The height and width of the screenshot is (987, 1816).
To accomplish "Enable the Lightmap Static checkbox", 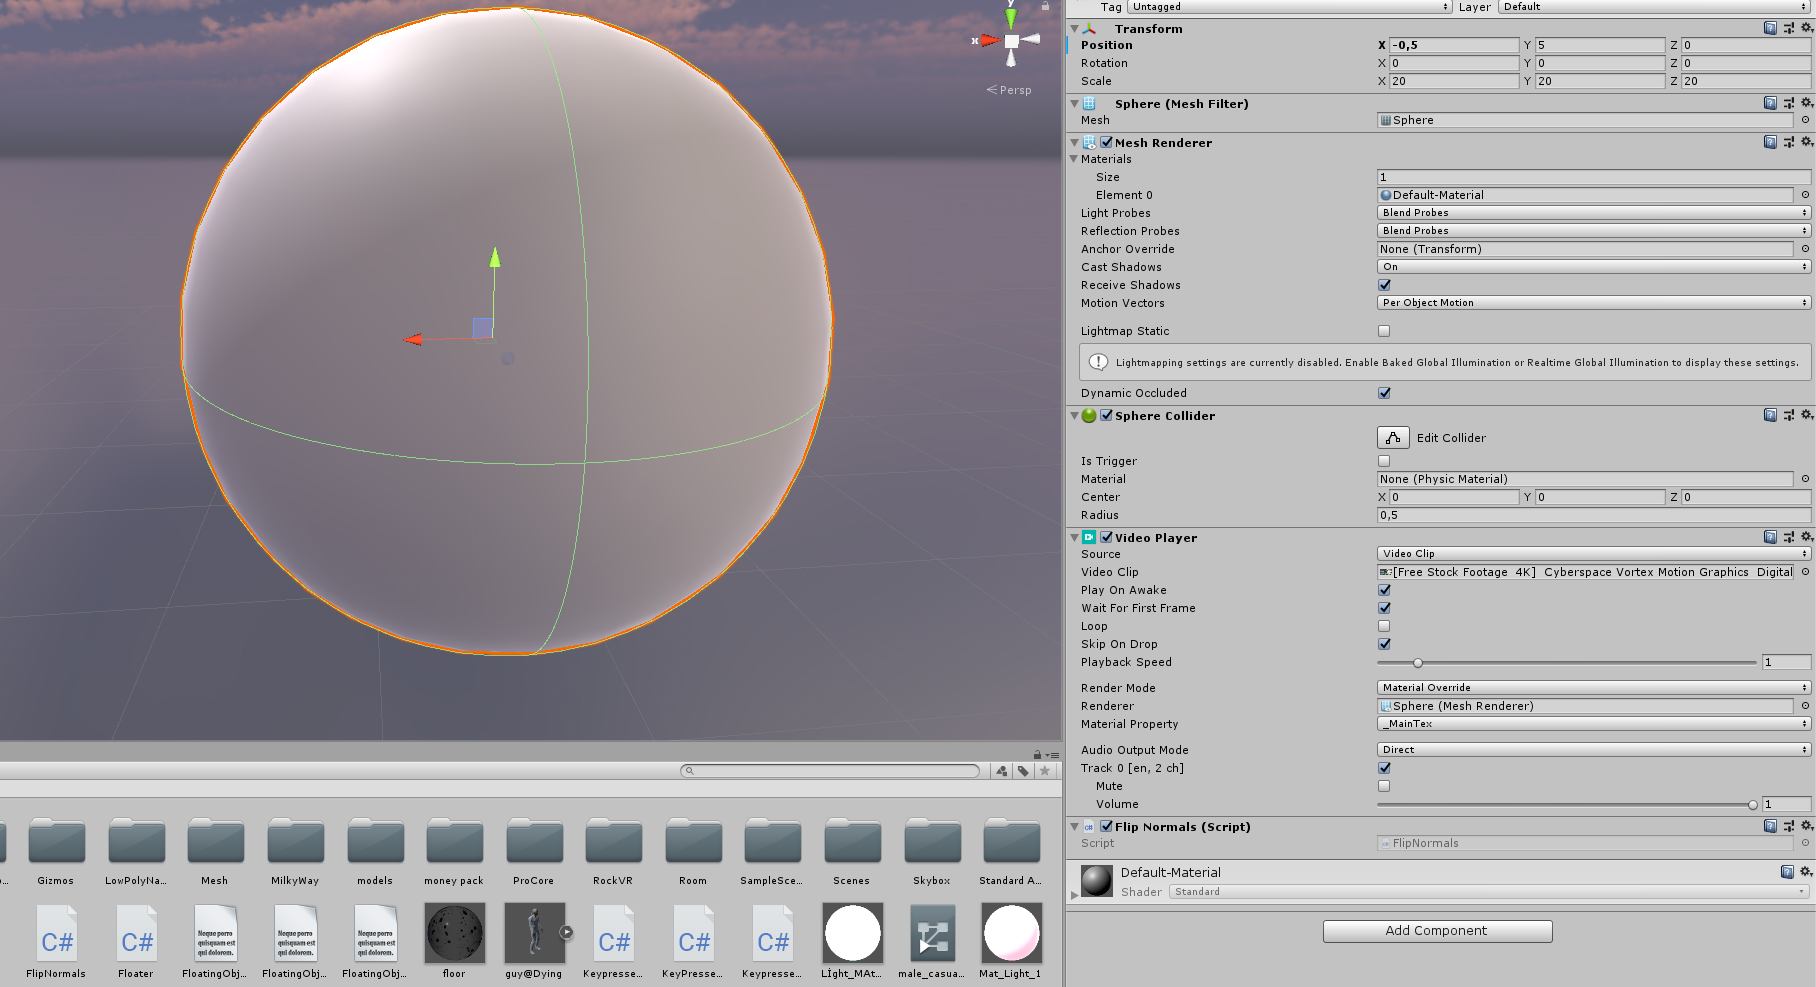I will [1384, 331].
